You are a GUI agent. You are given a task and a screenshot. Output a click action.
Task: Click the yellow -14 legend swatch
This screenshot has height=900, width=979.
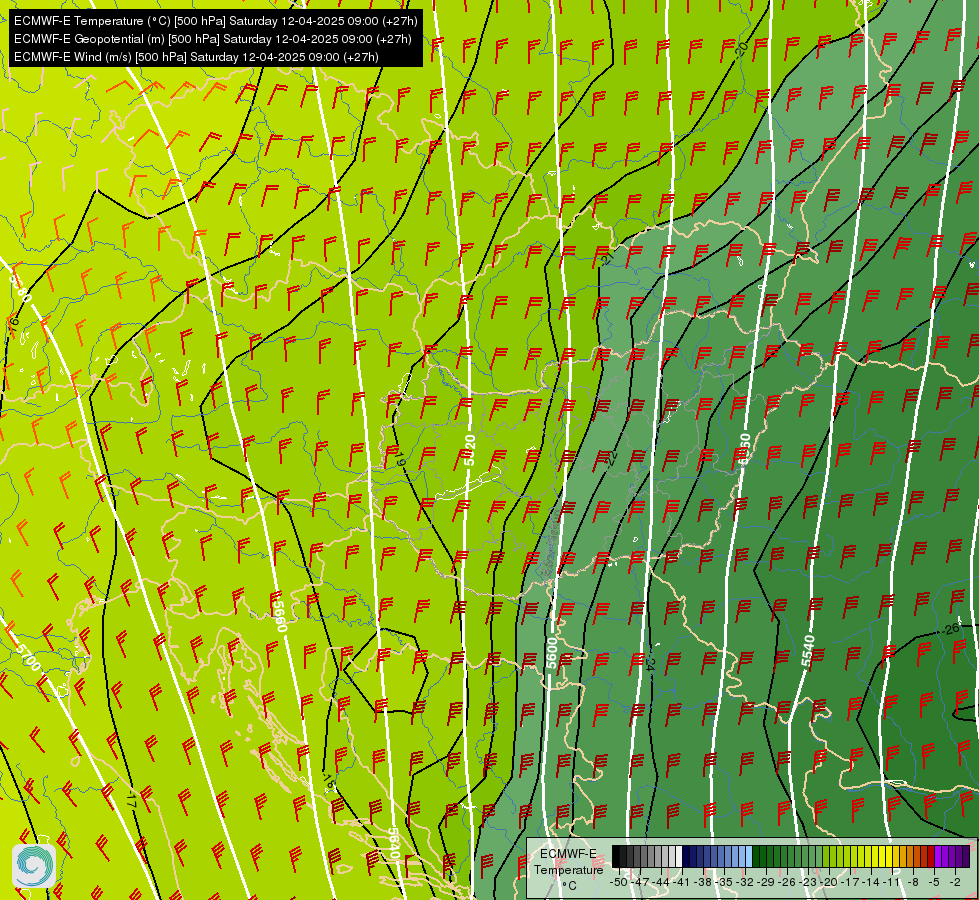pos(868,856)
